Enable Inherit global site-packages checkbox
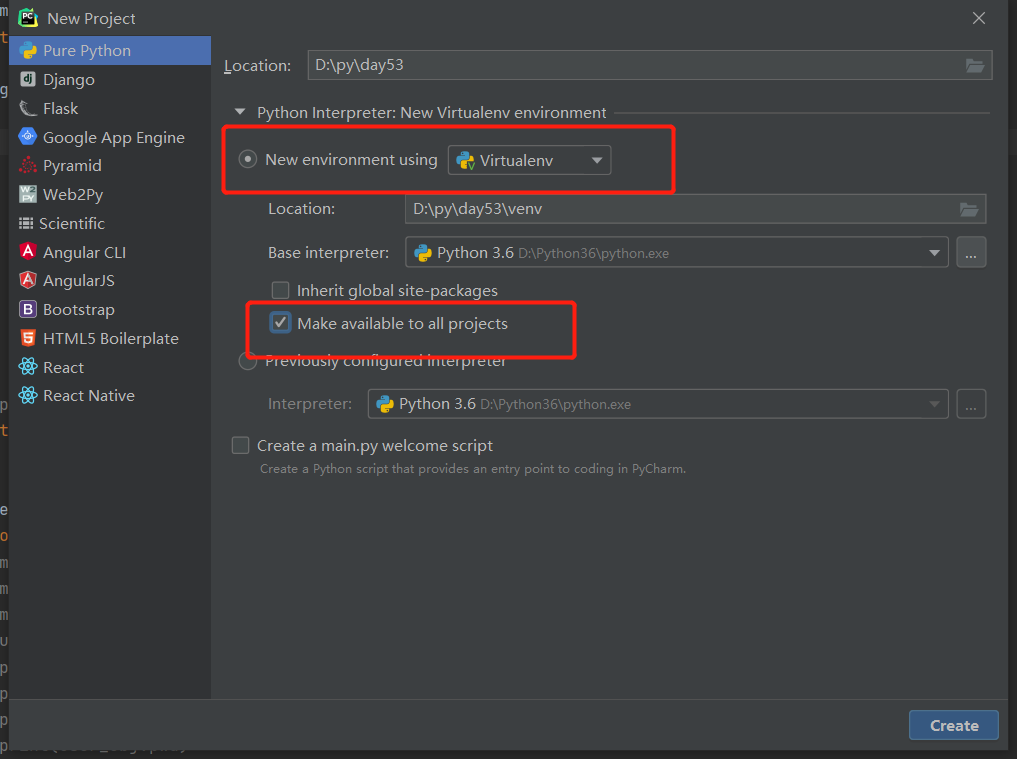This screenshot has width=1017, height=759. coord(281,290)
